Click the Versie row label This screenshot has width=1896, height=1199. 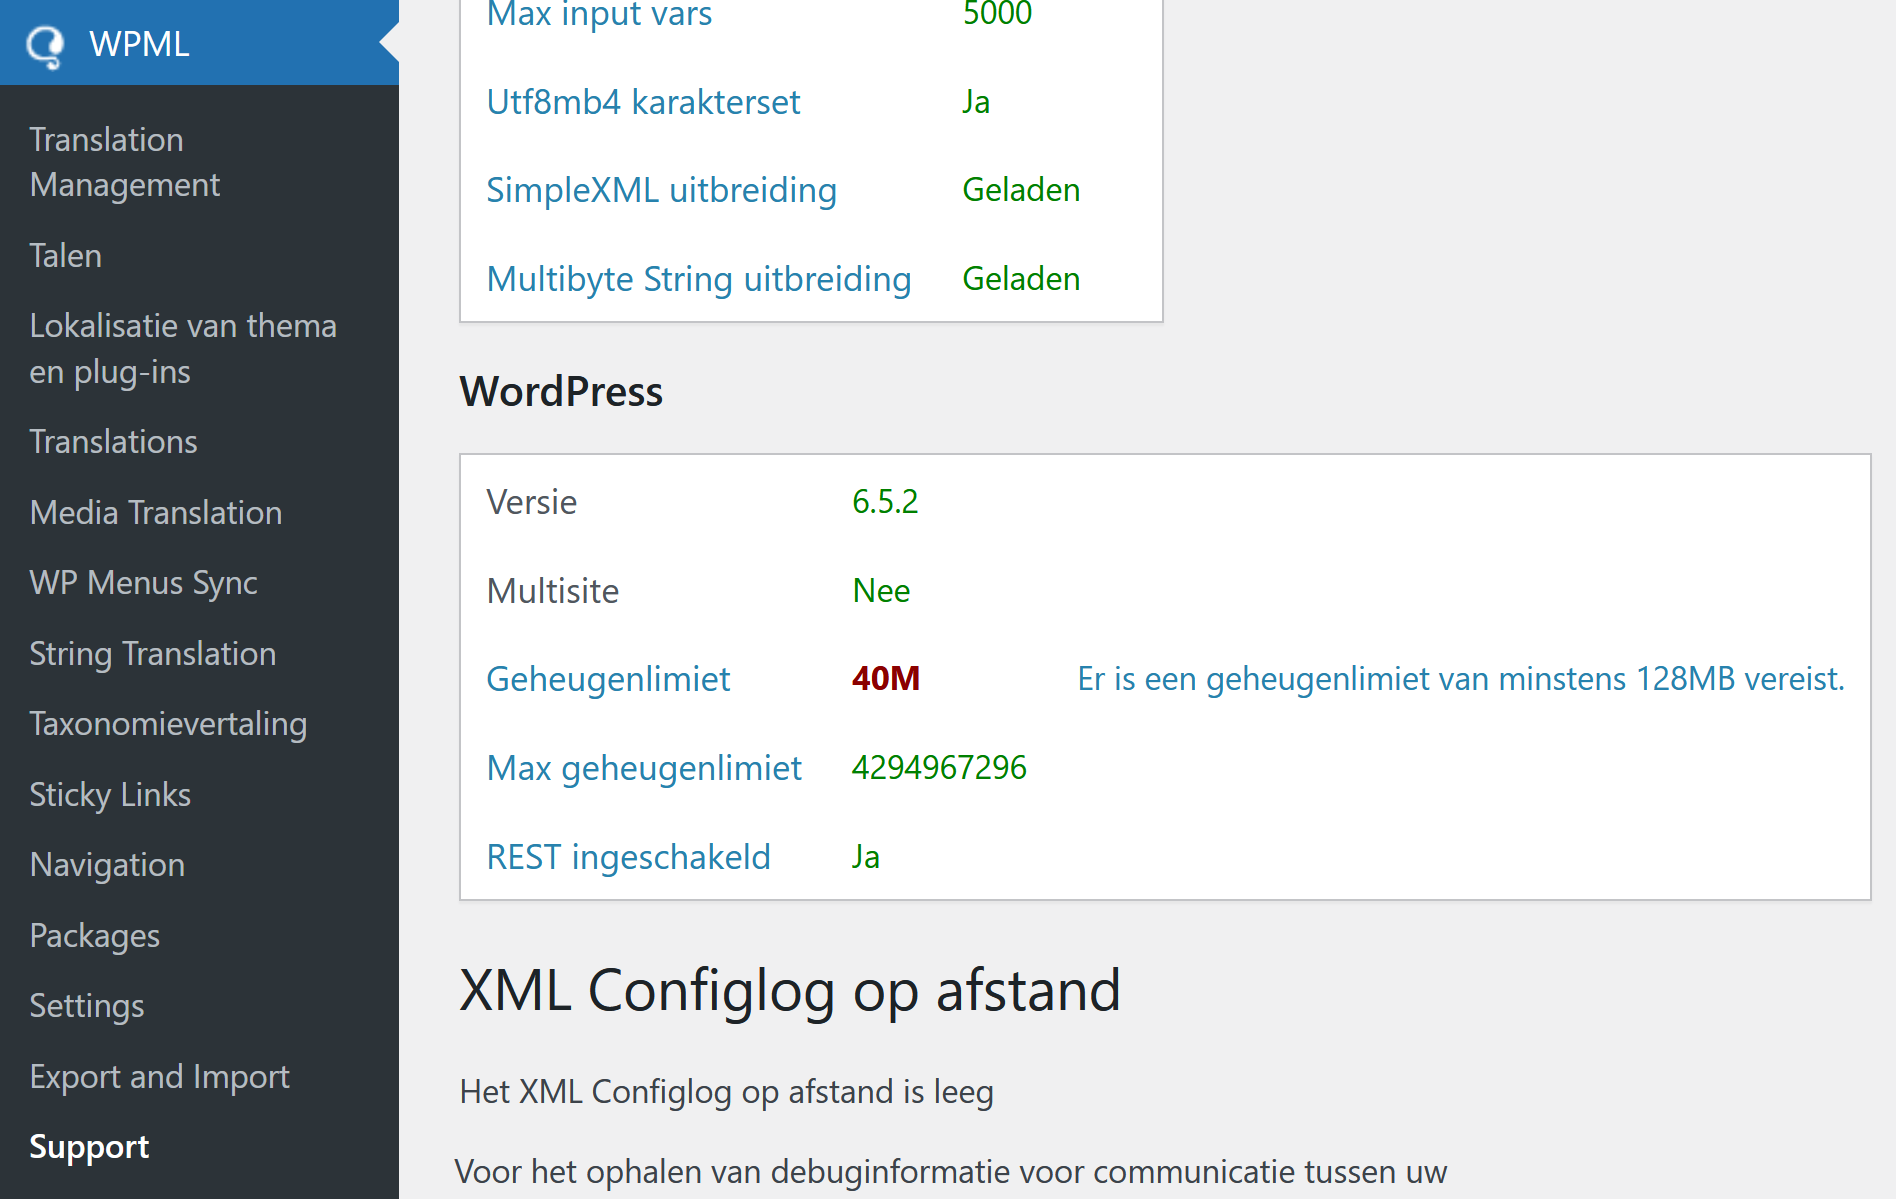point(531,502)
